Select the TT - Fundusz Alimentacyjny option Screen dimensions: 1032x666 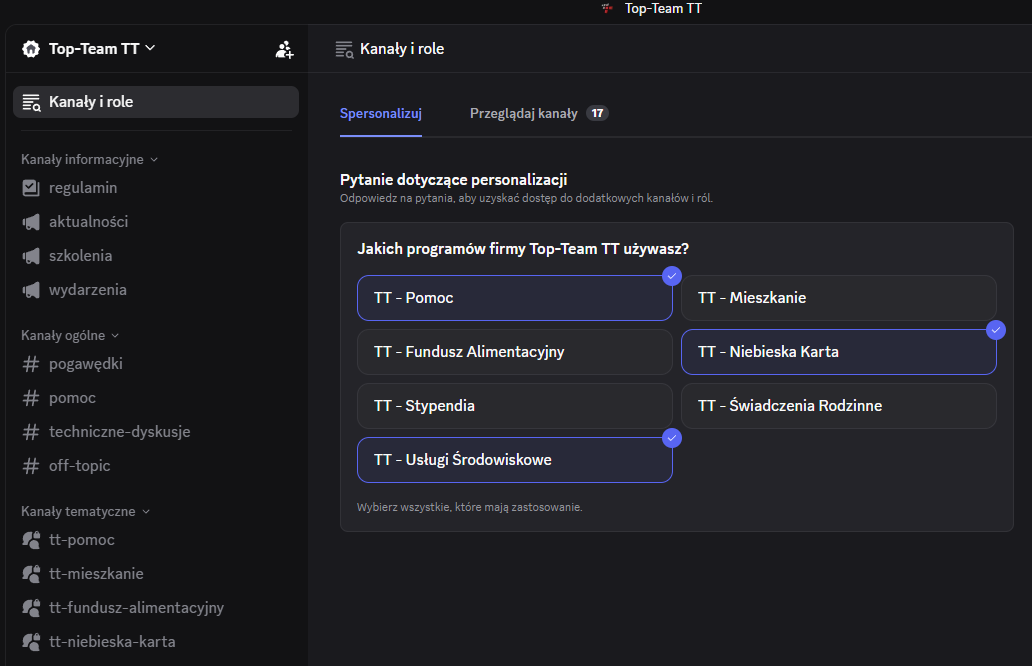[515, 352]
